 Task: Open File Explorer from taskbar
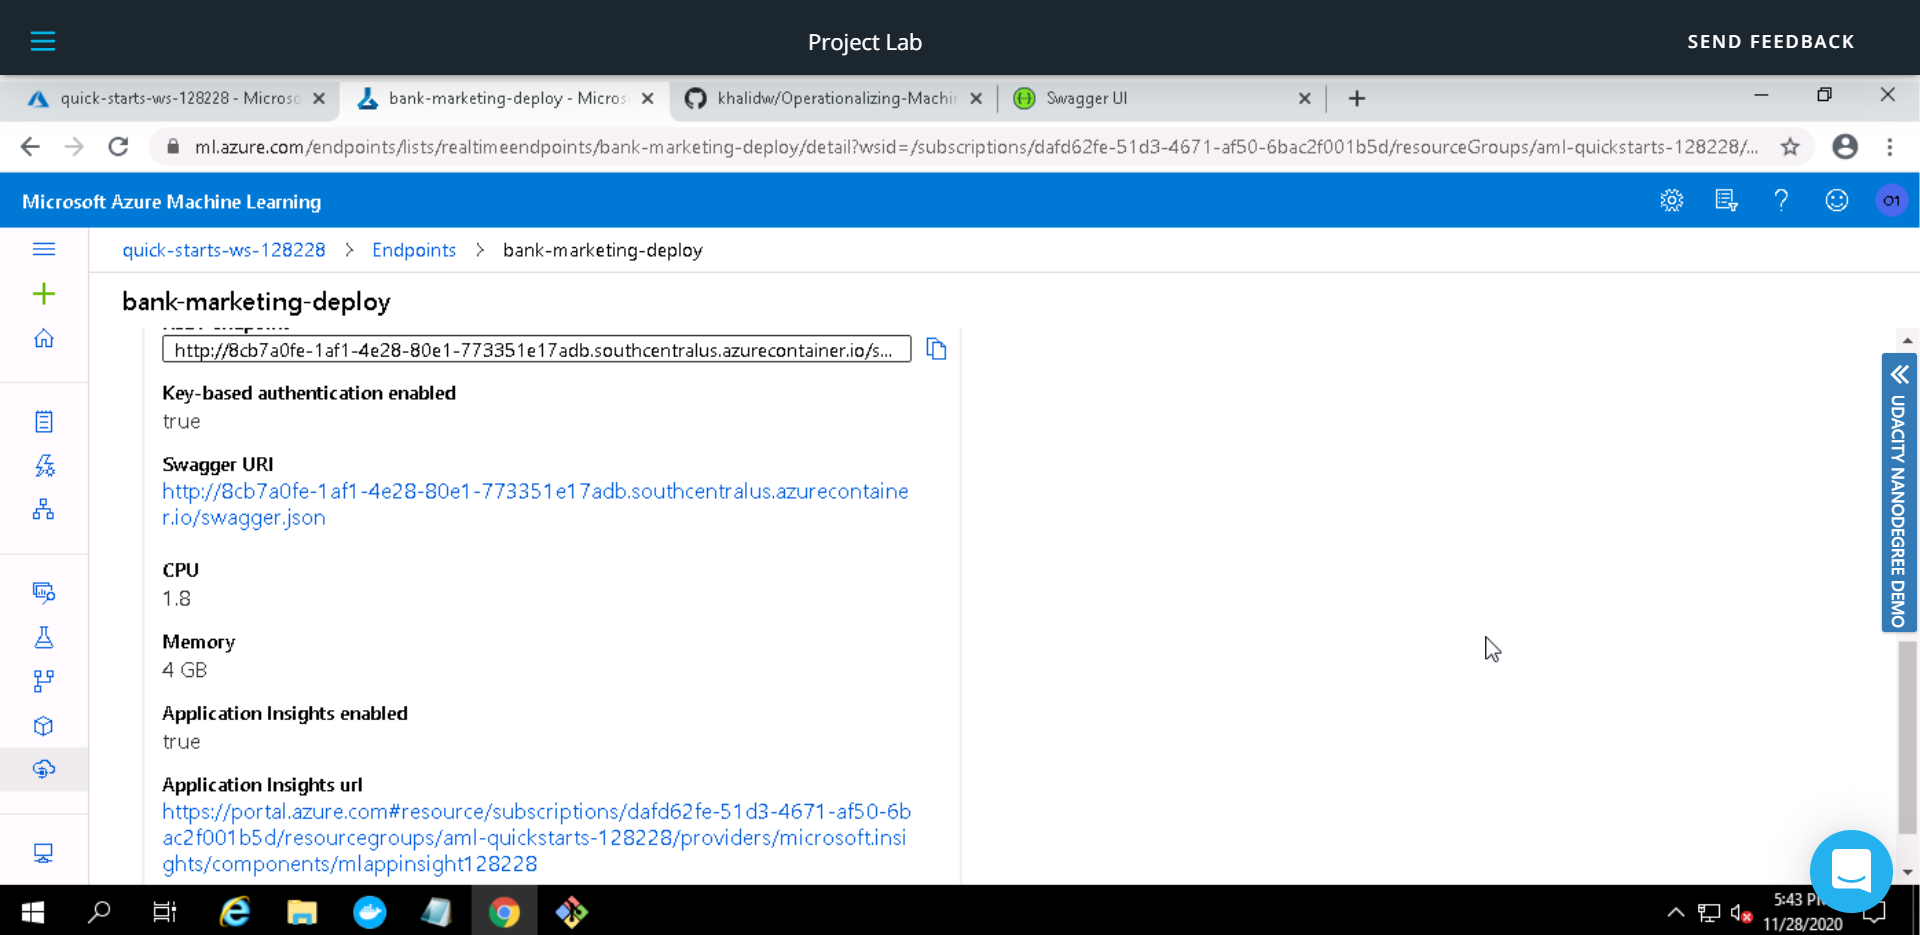pos(302,912)
